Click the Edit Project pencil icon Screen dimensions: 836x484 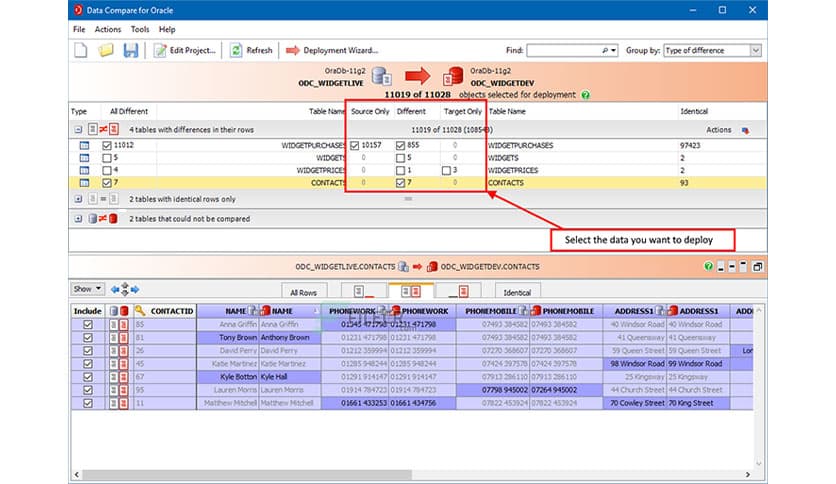click(x=159, y=50)
